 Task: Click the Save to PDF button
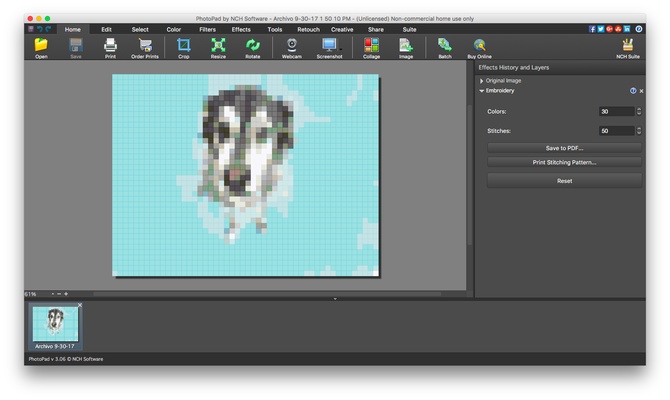[x=564, y=148]
